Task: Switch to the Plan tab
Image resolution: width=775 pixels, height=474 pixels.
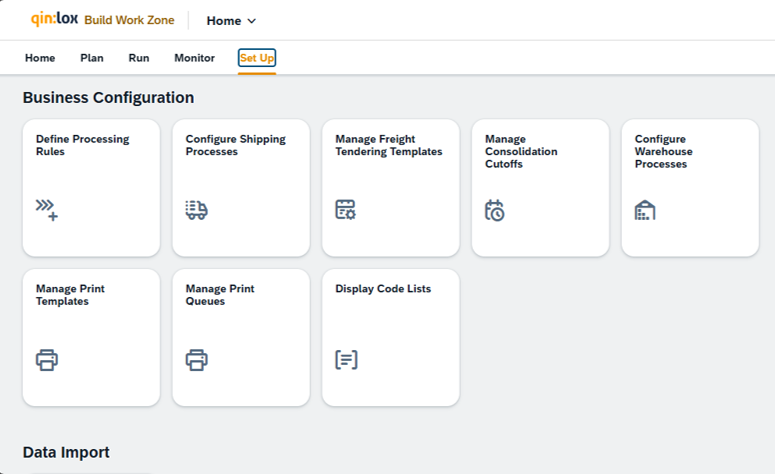Action: [92, 58]
